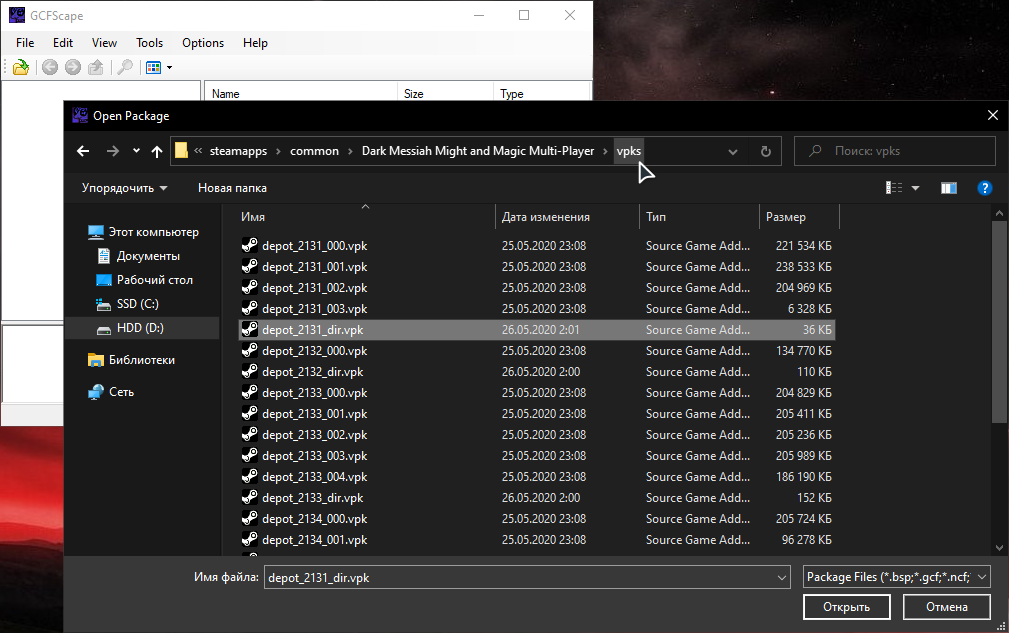This screenshot has height=633, width=1009.
Task: Click the Dark Messiah Might and Magic Multi-Player breadcrumb
Action: [477, 151]
